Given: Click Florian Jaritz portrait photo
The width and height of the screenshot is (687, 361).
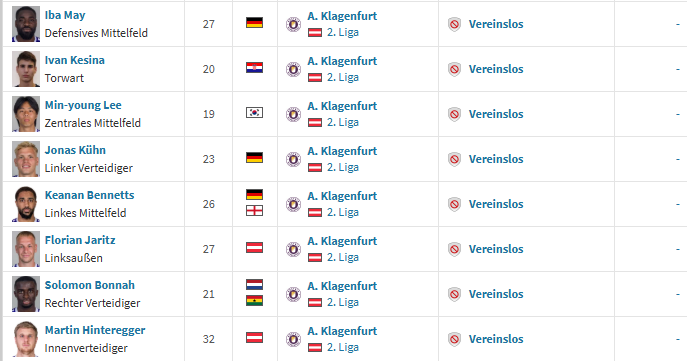Looking at the screenshot, I should click(x=26, y=249).
